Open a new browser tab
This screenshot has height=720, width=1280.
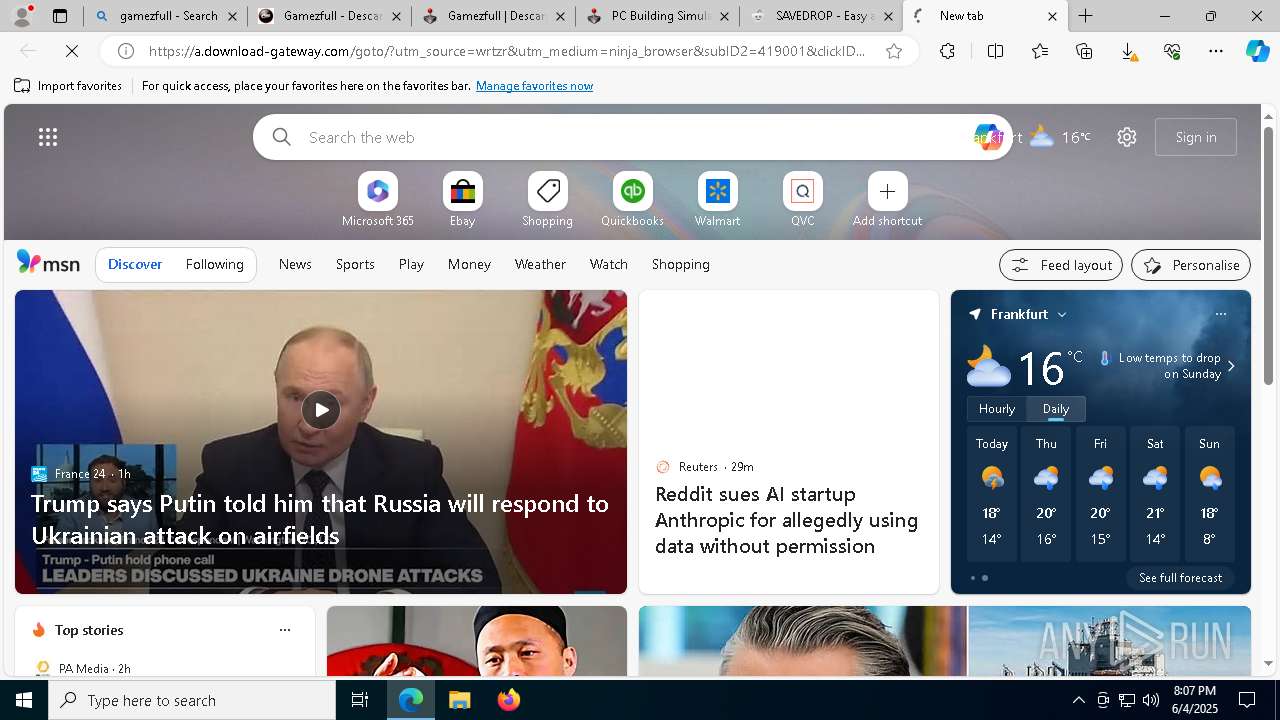[1085, 16]
